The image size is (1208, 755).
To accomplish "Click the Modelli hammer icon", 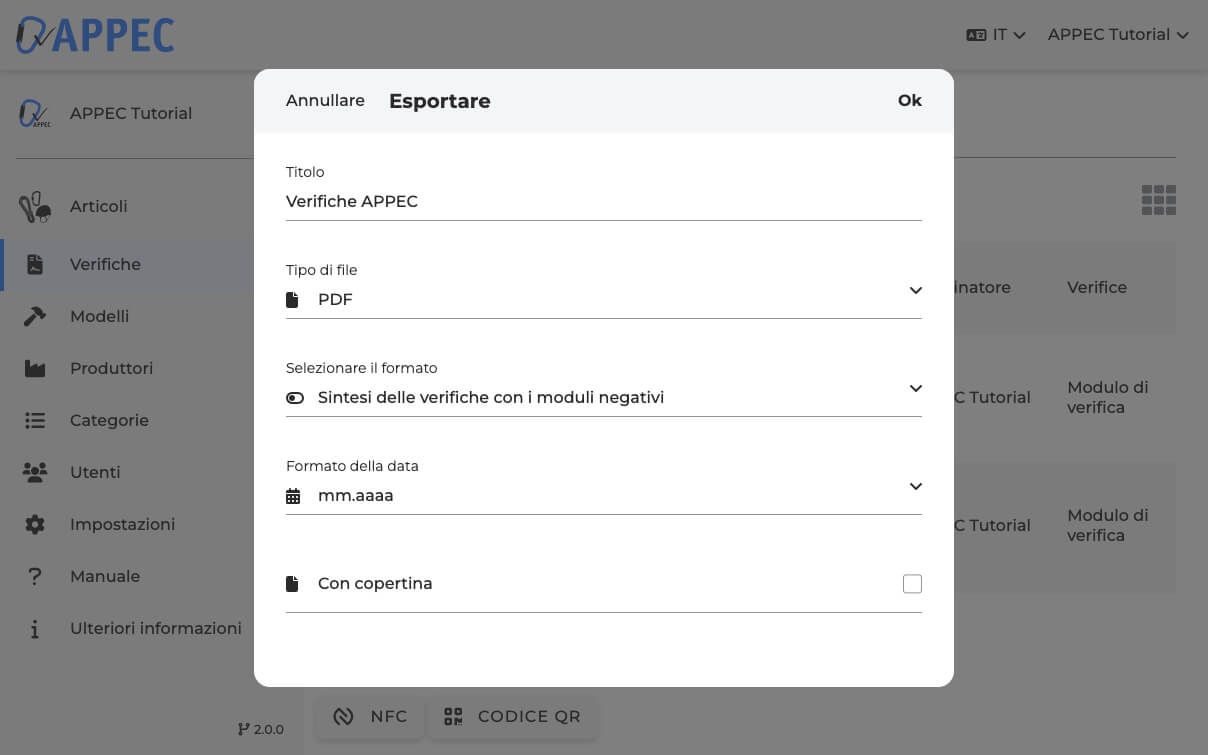I will point(35,316).
